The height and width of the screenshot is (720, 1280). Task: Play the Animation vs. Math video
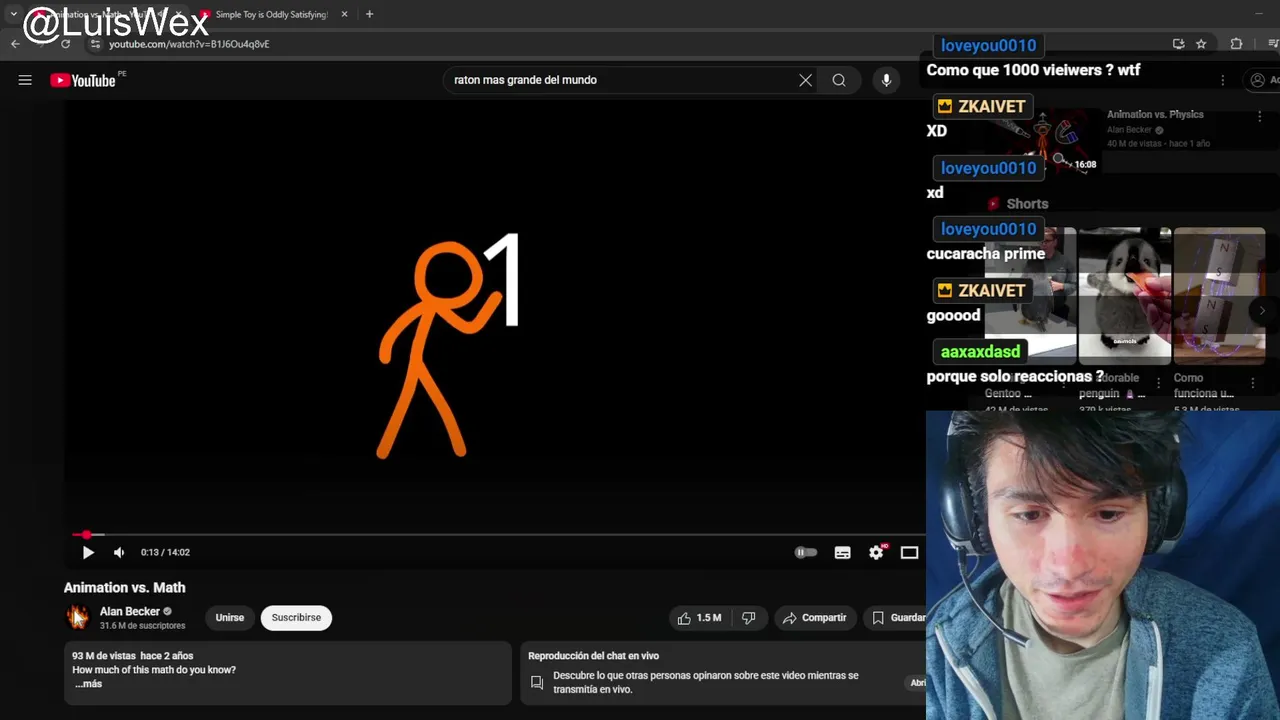[88, 552]
